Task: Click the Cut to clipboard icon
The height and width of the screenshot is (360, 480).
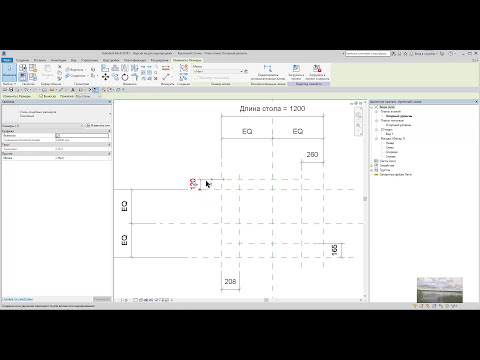Action: pos(60,67)
